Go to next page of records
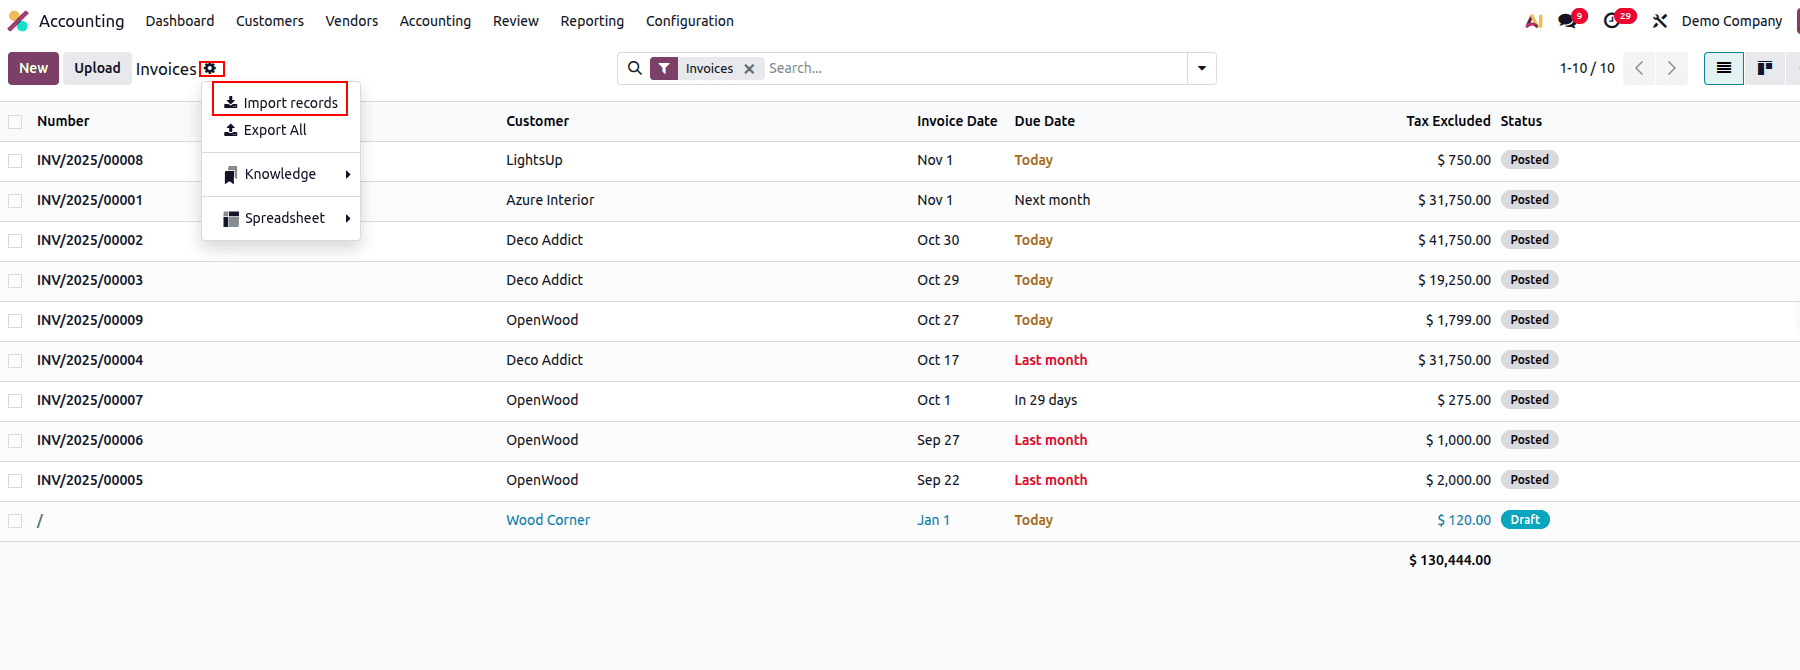Viewport: 1800px width, 670px height. 1671,68
